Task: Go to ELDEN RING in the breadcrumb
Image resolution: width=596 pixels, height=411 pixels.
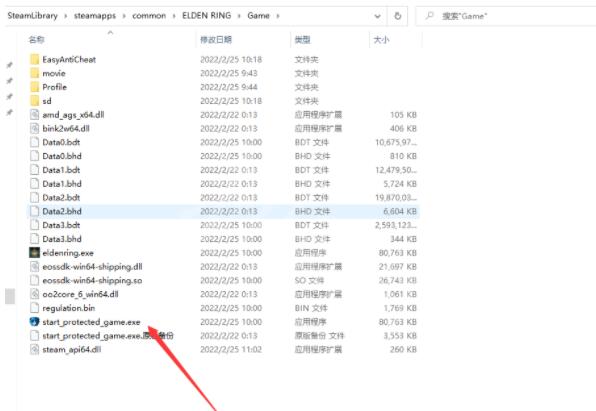Action: 206,16
